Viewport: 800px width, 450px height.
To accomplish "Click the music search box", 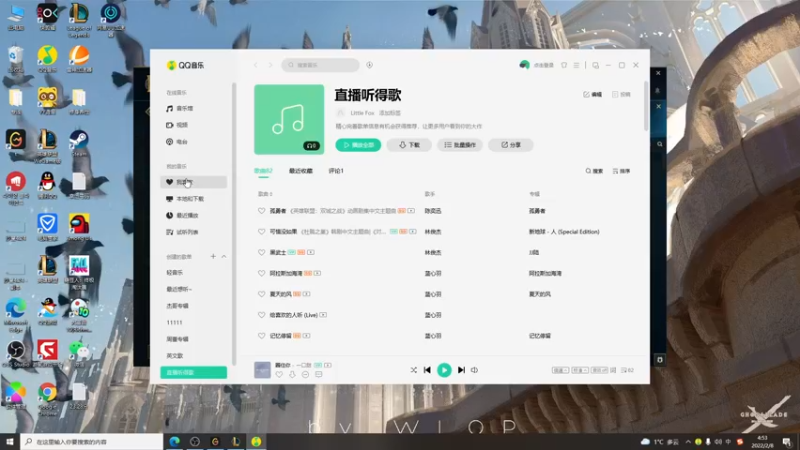I will pos(320,65).
